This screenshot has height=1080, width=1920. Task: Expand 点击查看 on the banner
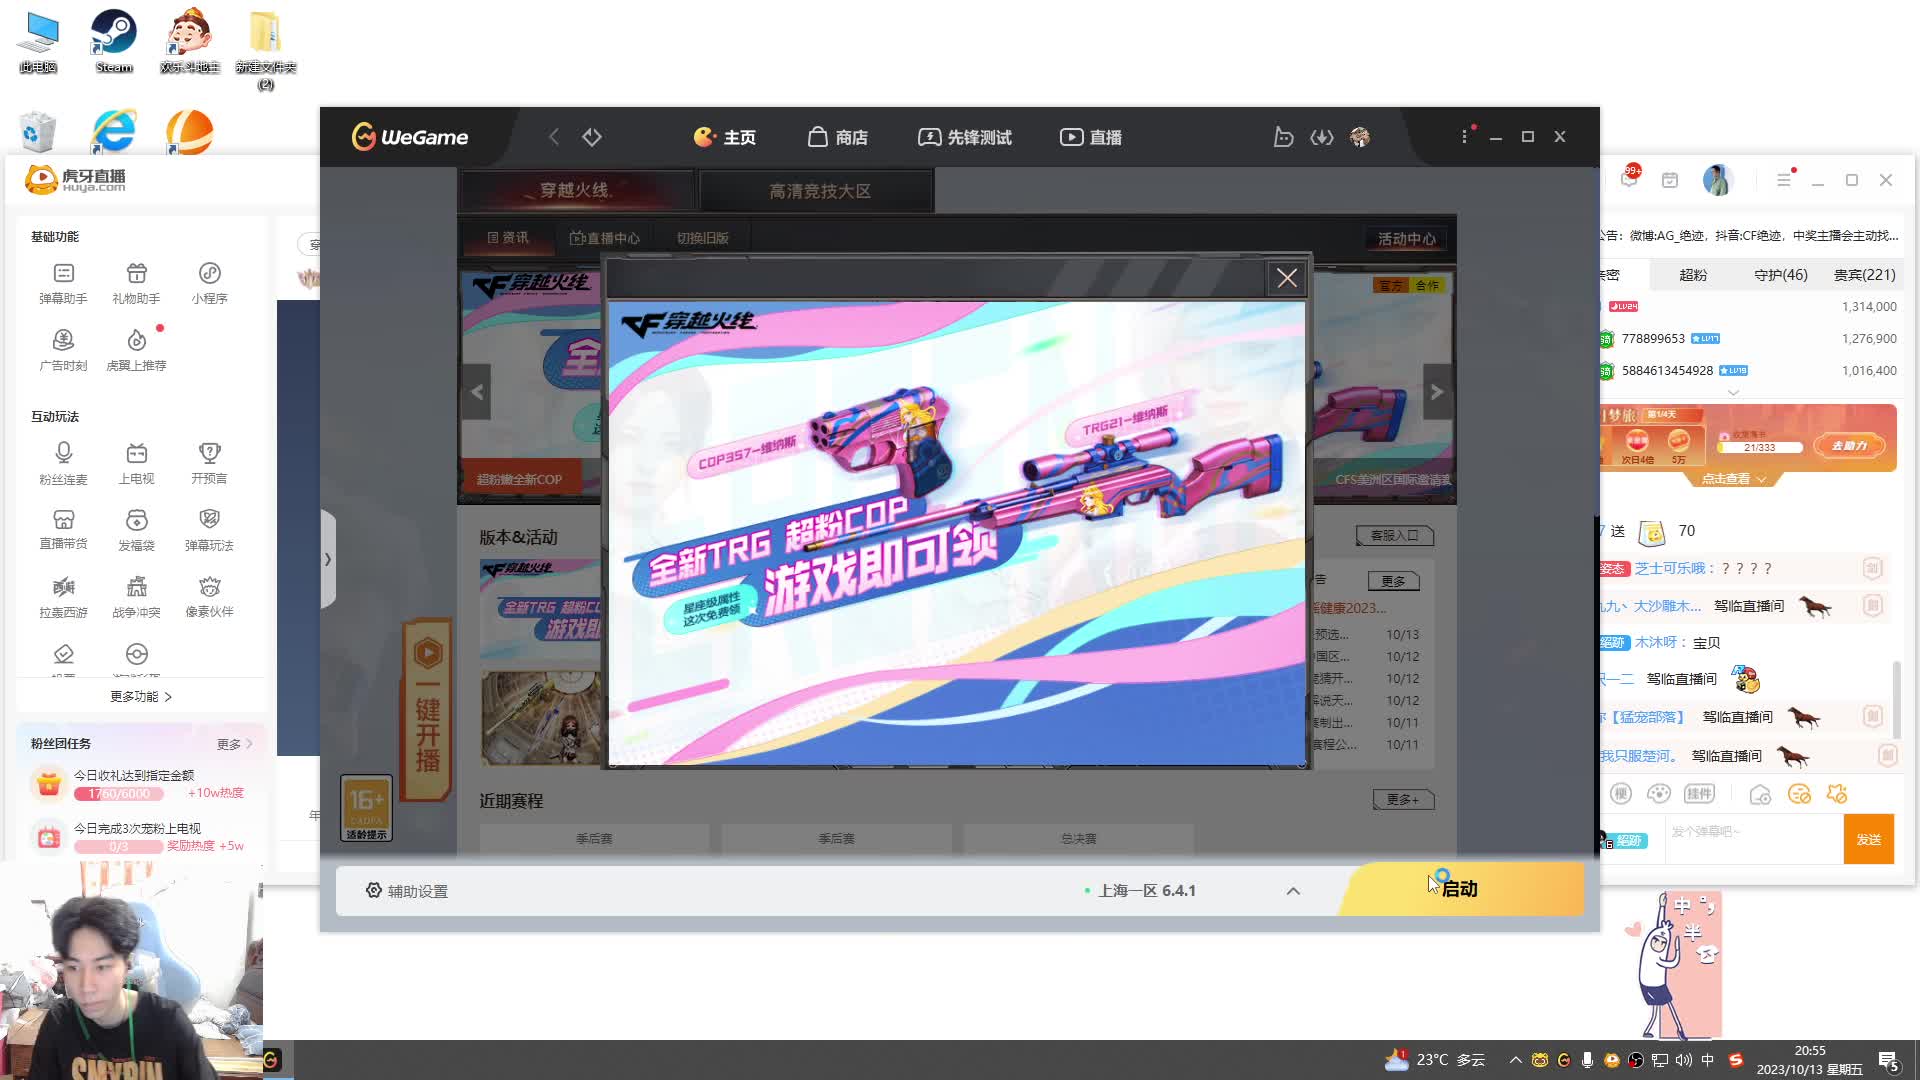1733,479
